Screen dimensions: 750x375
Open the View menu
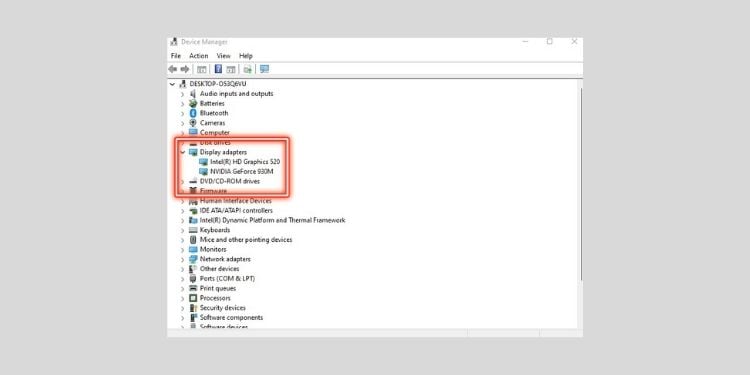(x=223, y=56)
